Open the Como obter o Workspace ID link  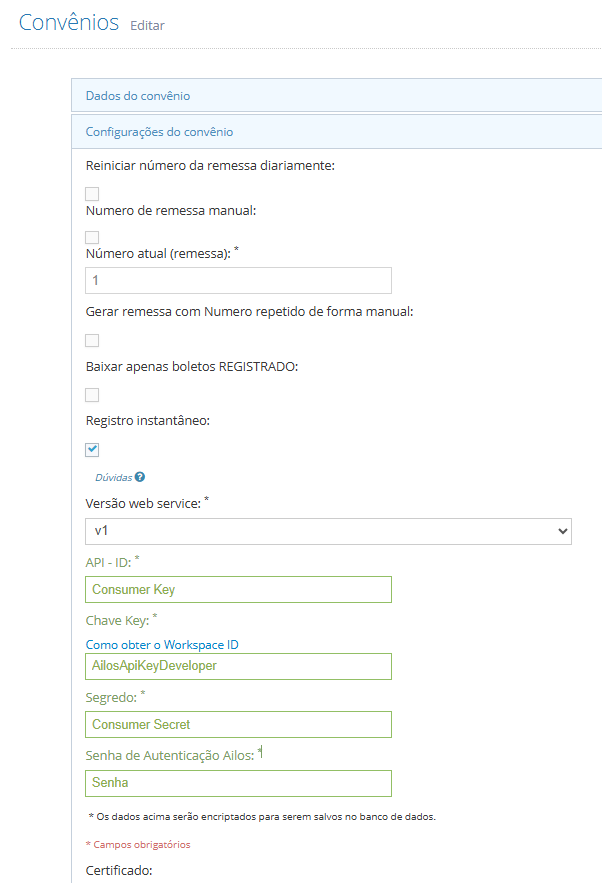point(162,645)
